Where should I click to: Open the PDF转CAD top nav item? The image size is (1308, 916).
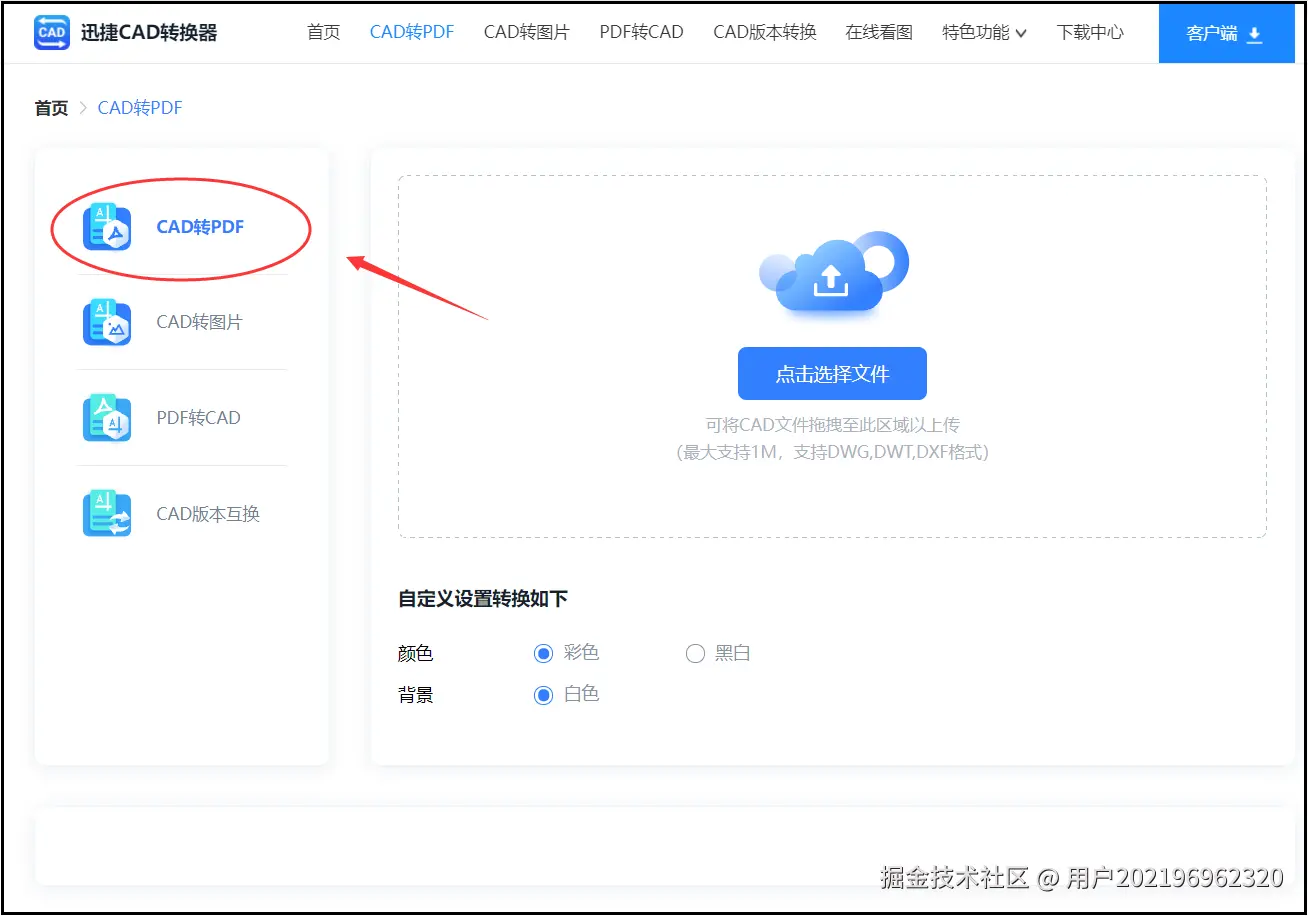coord(642,32)
